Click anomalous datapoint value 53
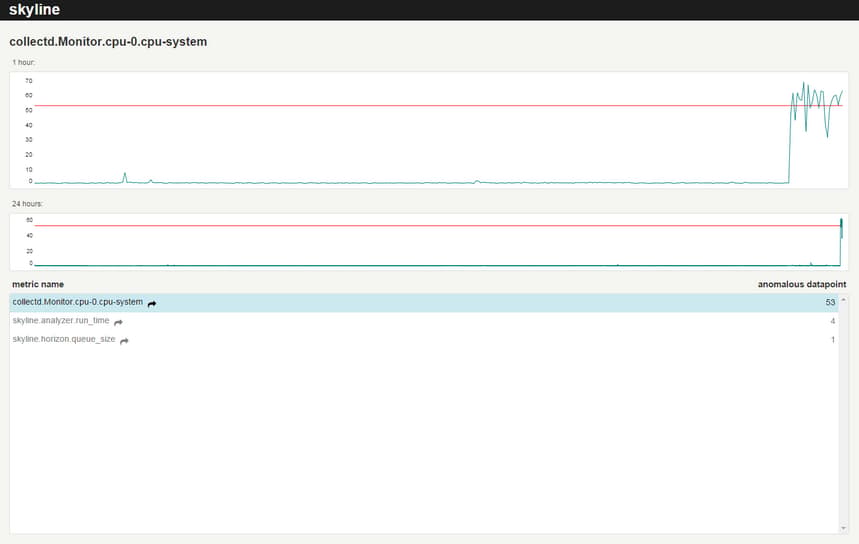859x544 pixels. 830,302
